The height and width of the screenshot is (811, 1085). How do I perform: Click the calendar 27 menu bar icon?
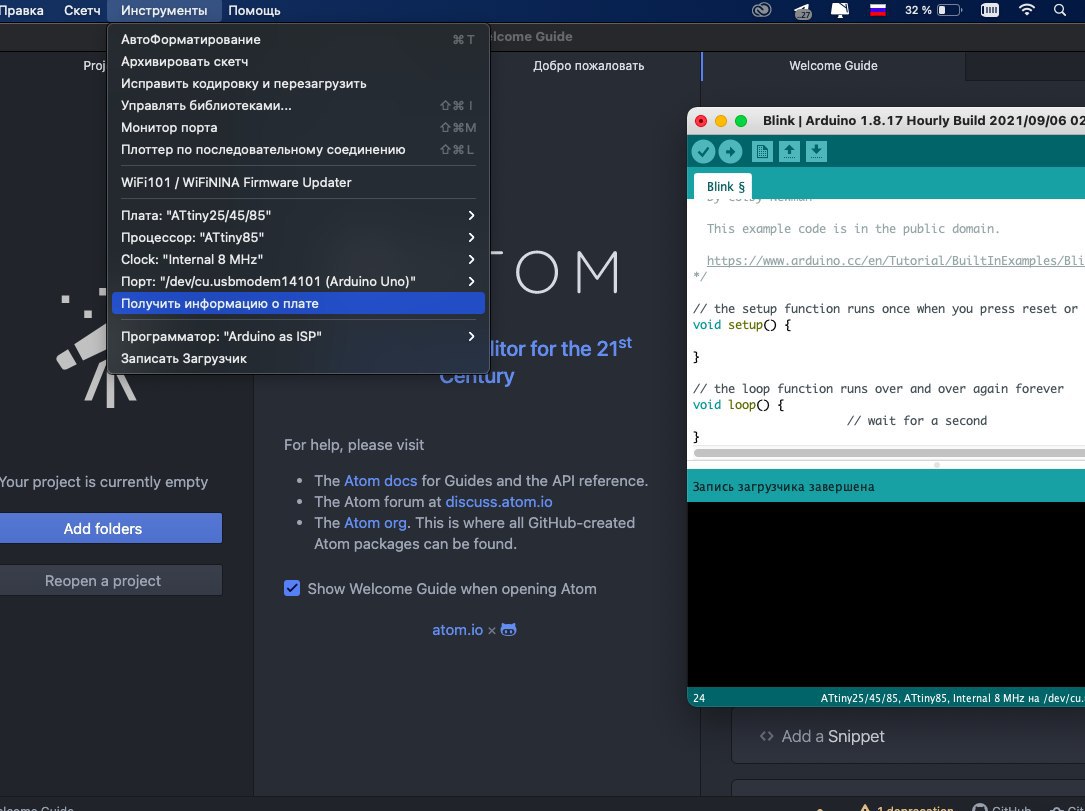point(803,11)
